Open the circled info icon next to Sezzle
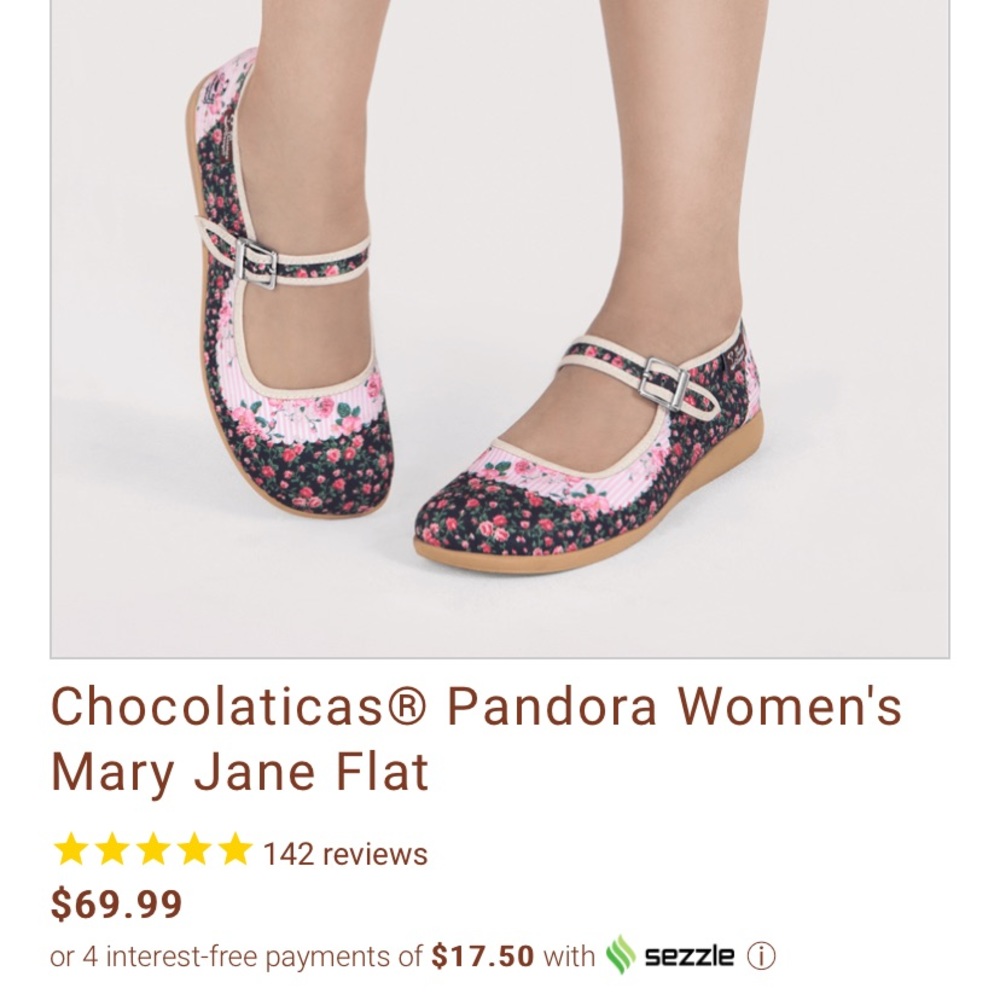 pos(763,955)
